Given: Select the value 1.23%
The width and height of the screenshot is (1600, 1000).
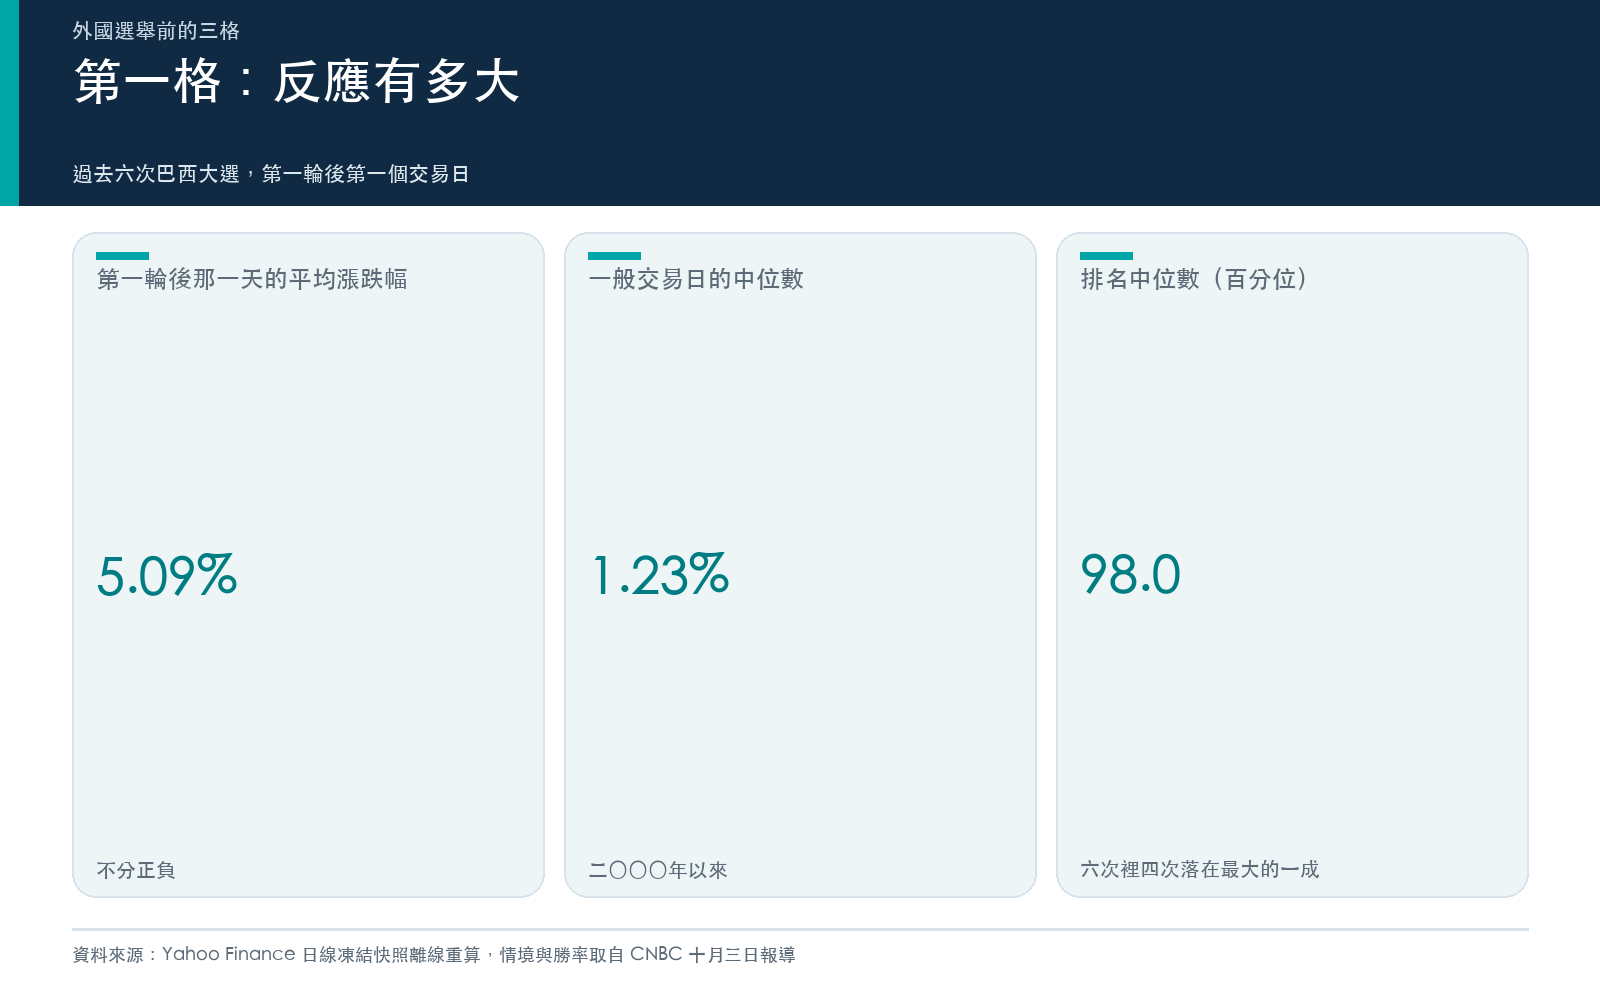Looking at the screenshot, I should [659, 575].
